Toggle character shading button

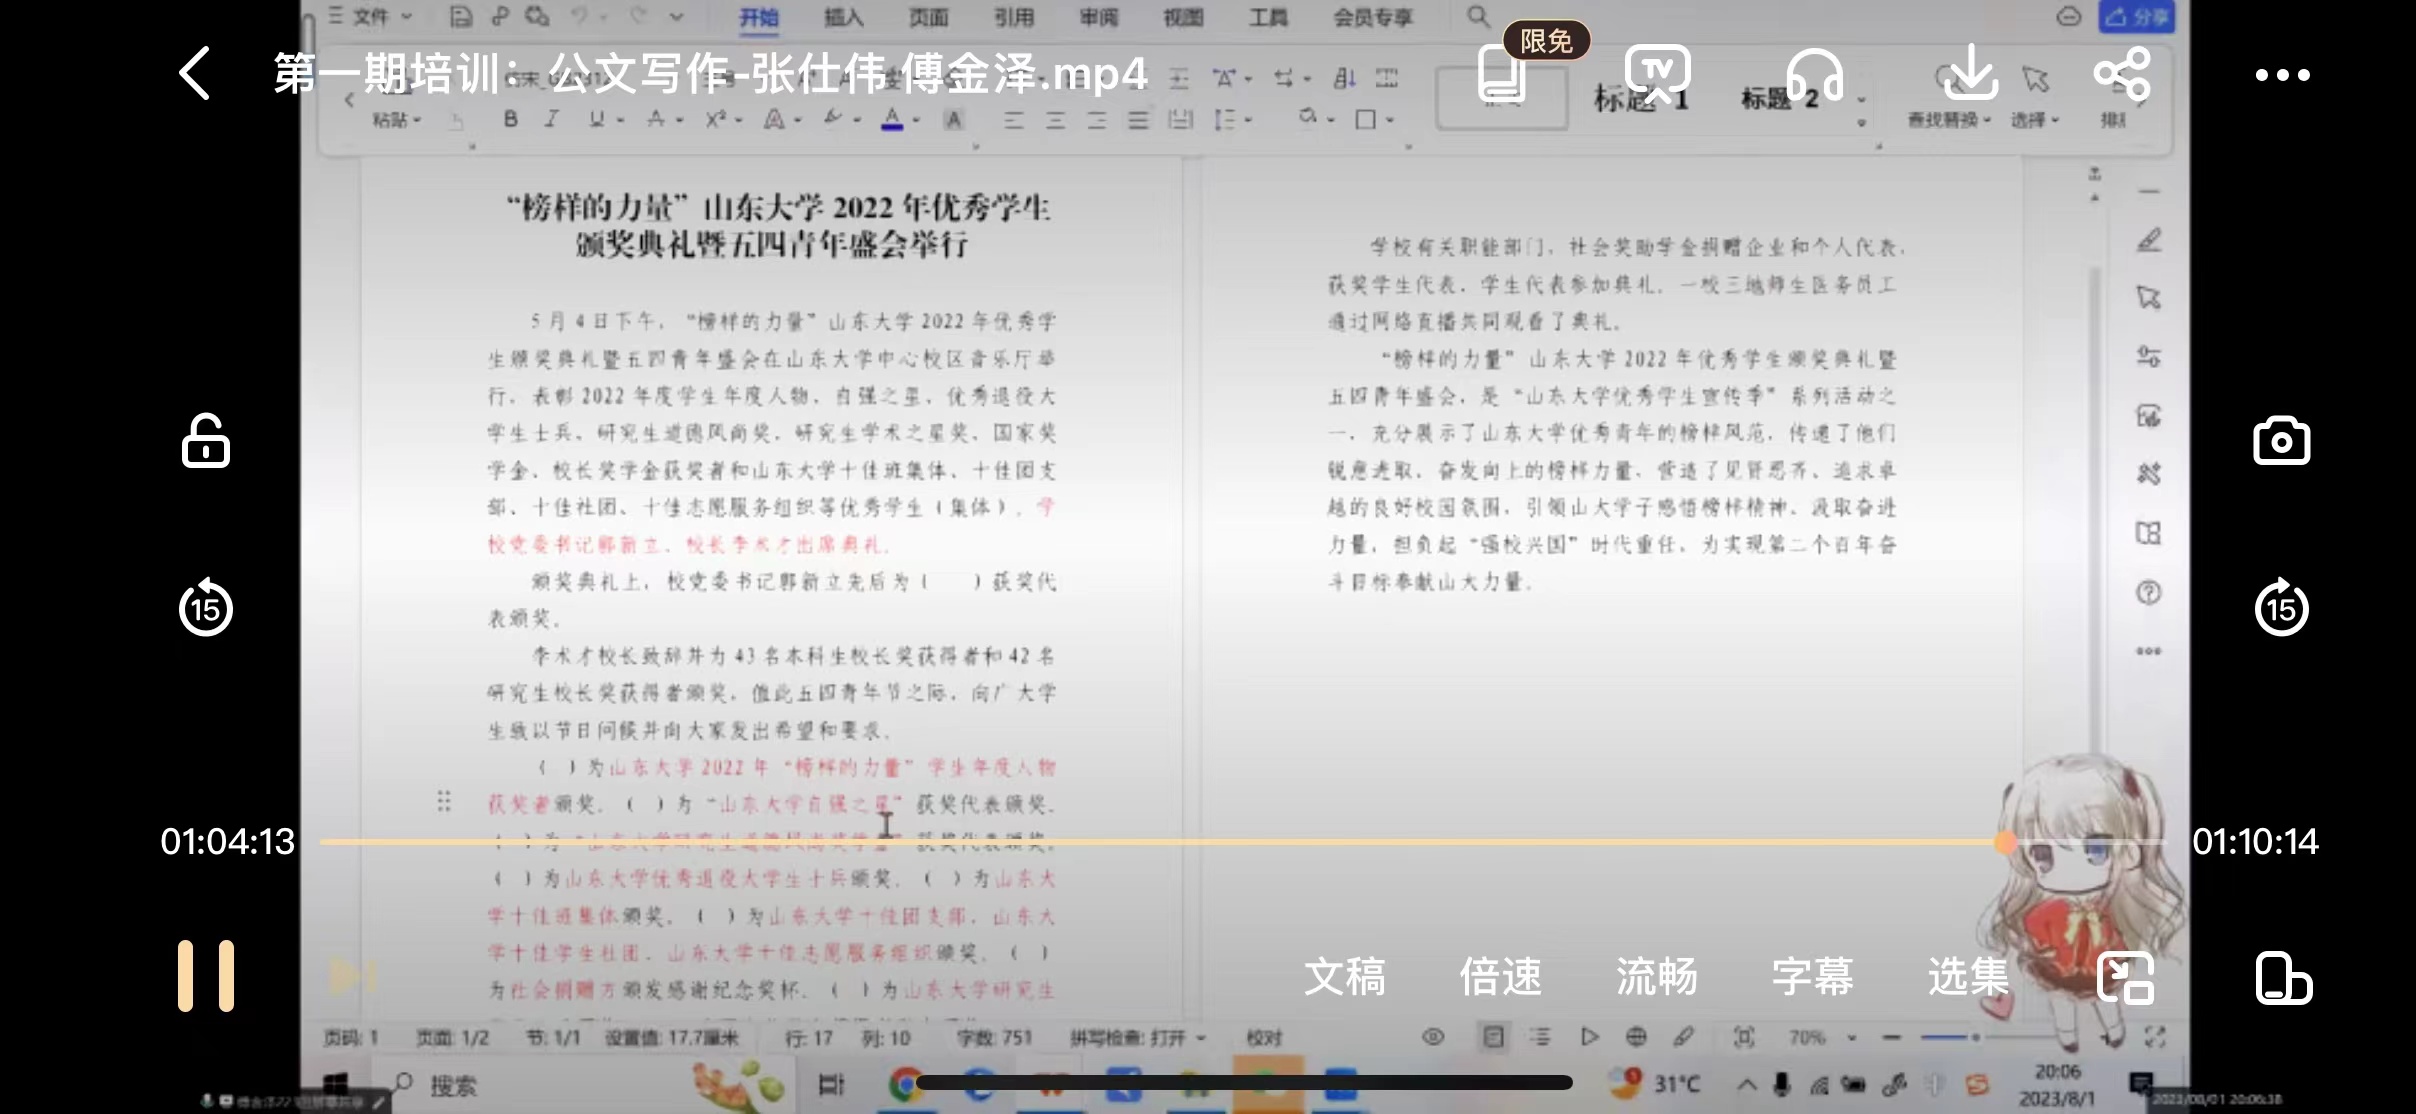pos(954,120)
